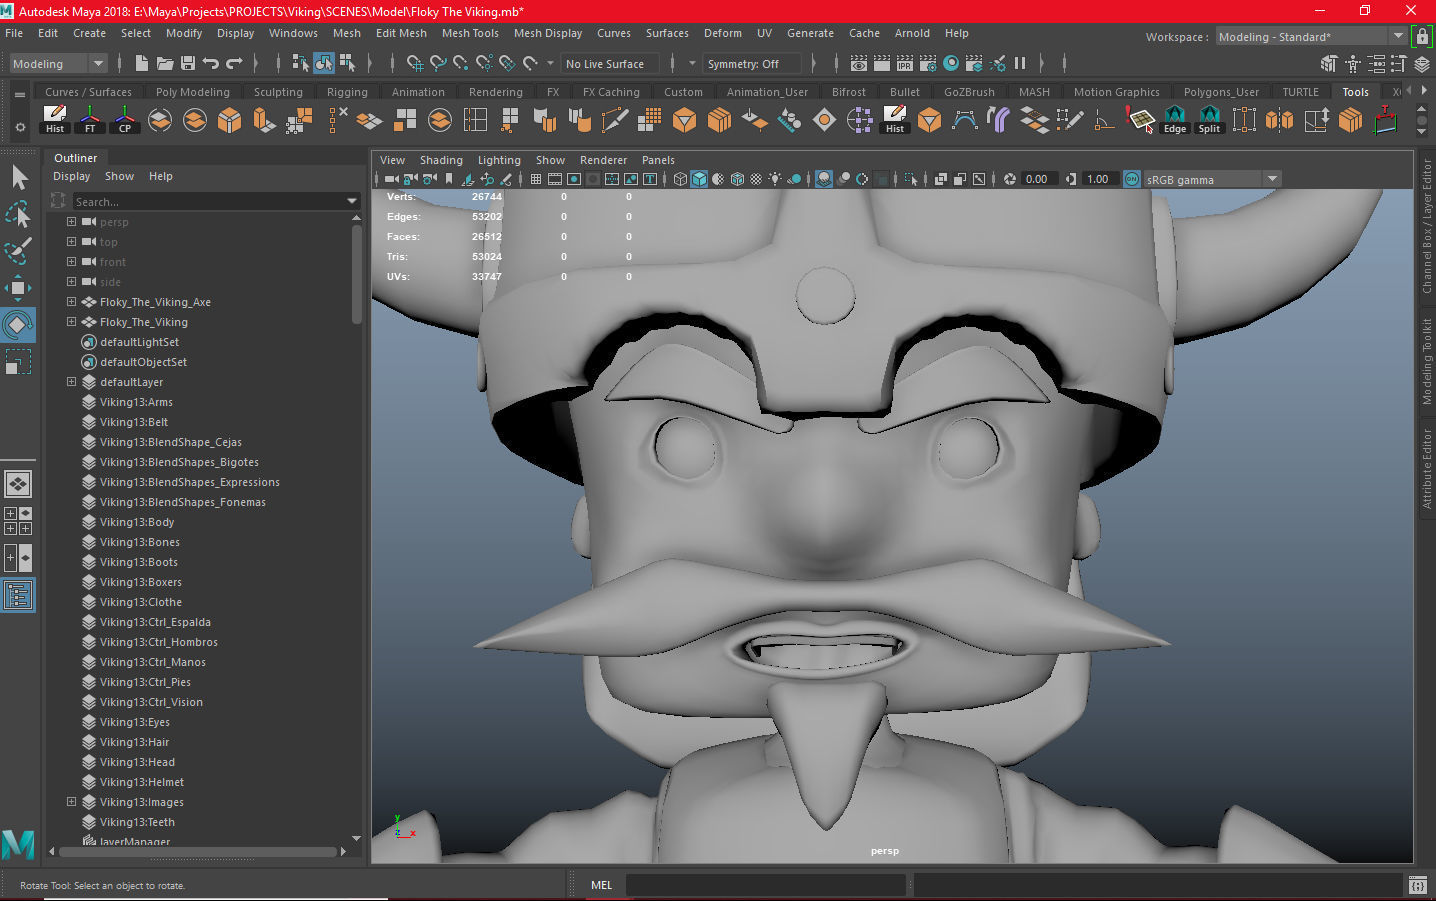Screen dimensions: 1436x901
Task: Toggle viewport grid display icon
Action: coord(536,179)
